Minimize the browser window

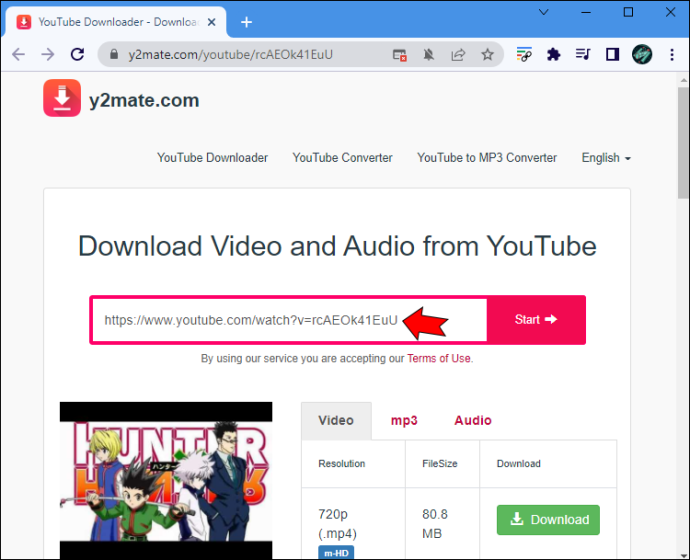tap(586, 12)
